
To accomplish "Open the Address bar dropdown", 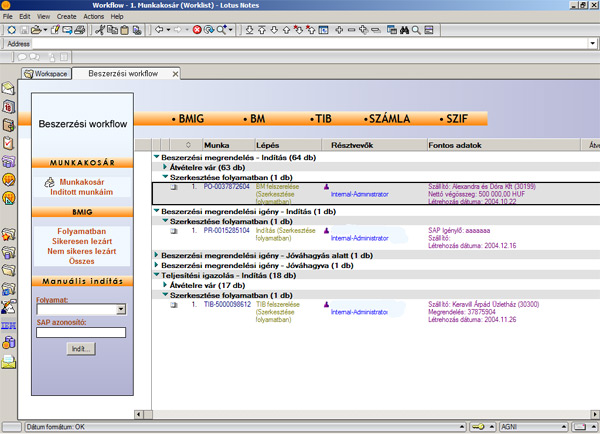I will tap(593, 43).
